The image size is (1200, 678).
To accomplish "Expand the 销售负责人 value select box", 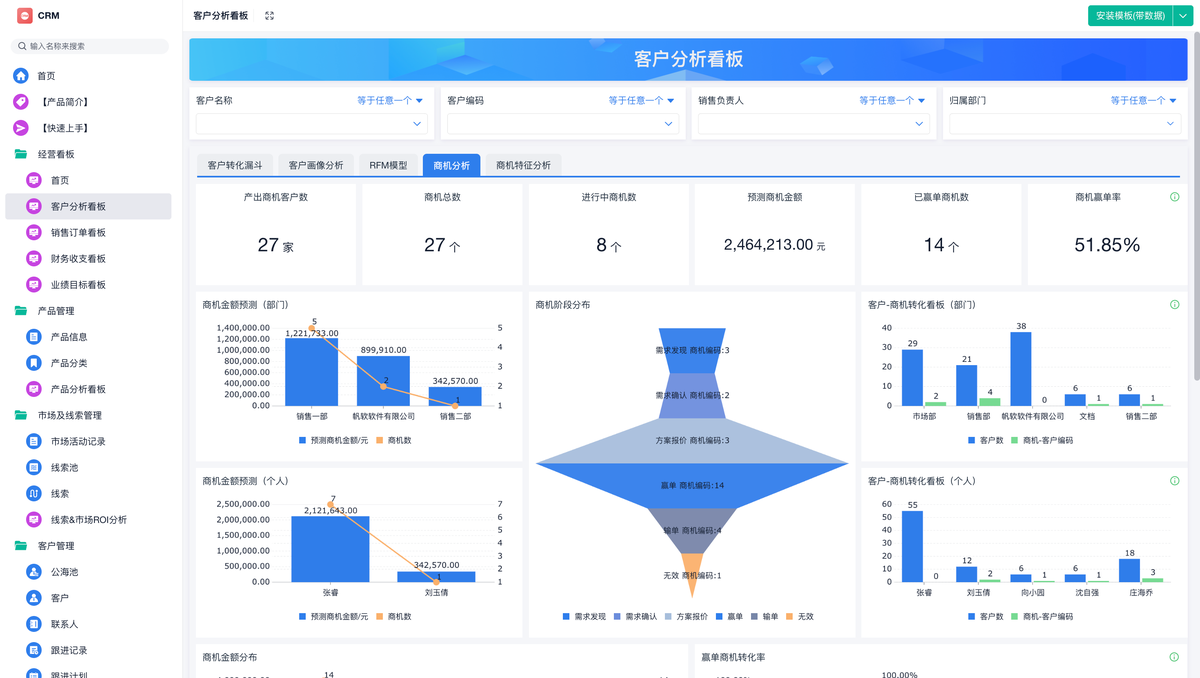I will tap(814, 124).
